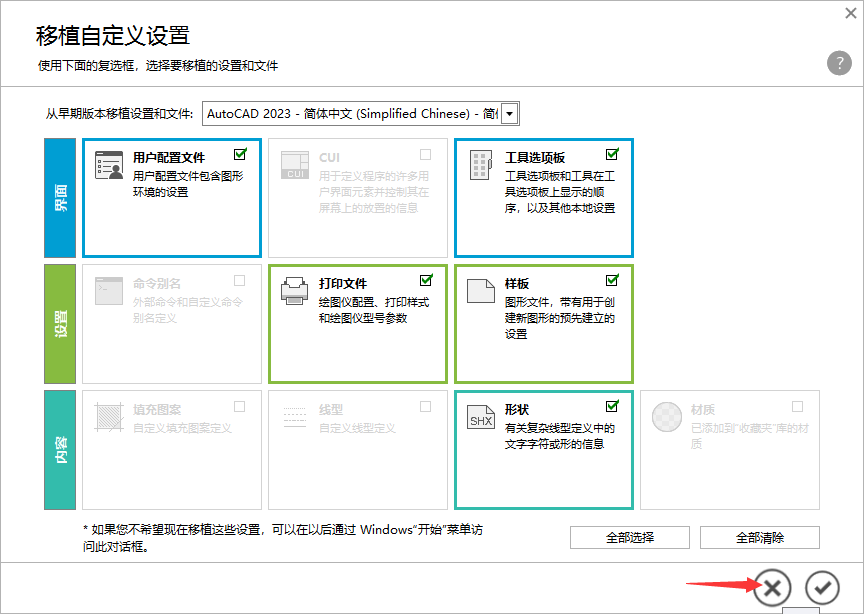Screen dimensions: 864x614
Task: Click the 填充图案 title text
Action: click(x=157, y=410)
